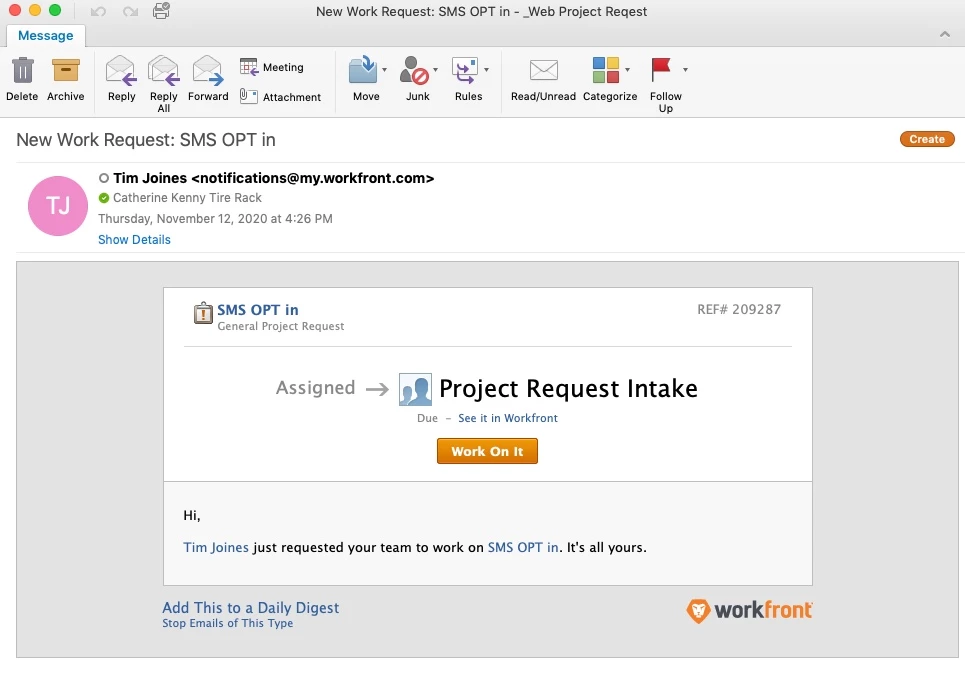Click the Project Request Intake team icon
Viewport: 965px width, 674px height.
(415, 389)
